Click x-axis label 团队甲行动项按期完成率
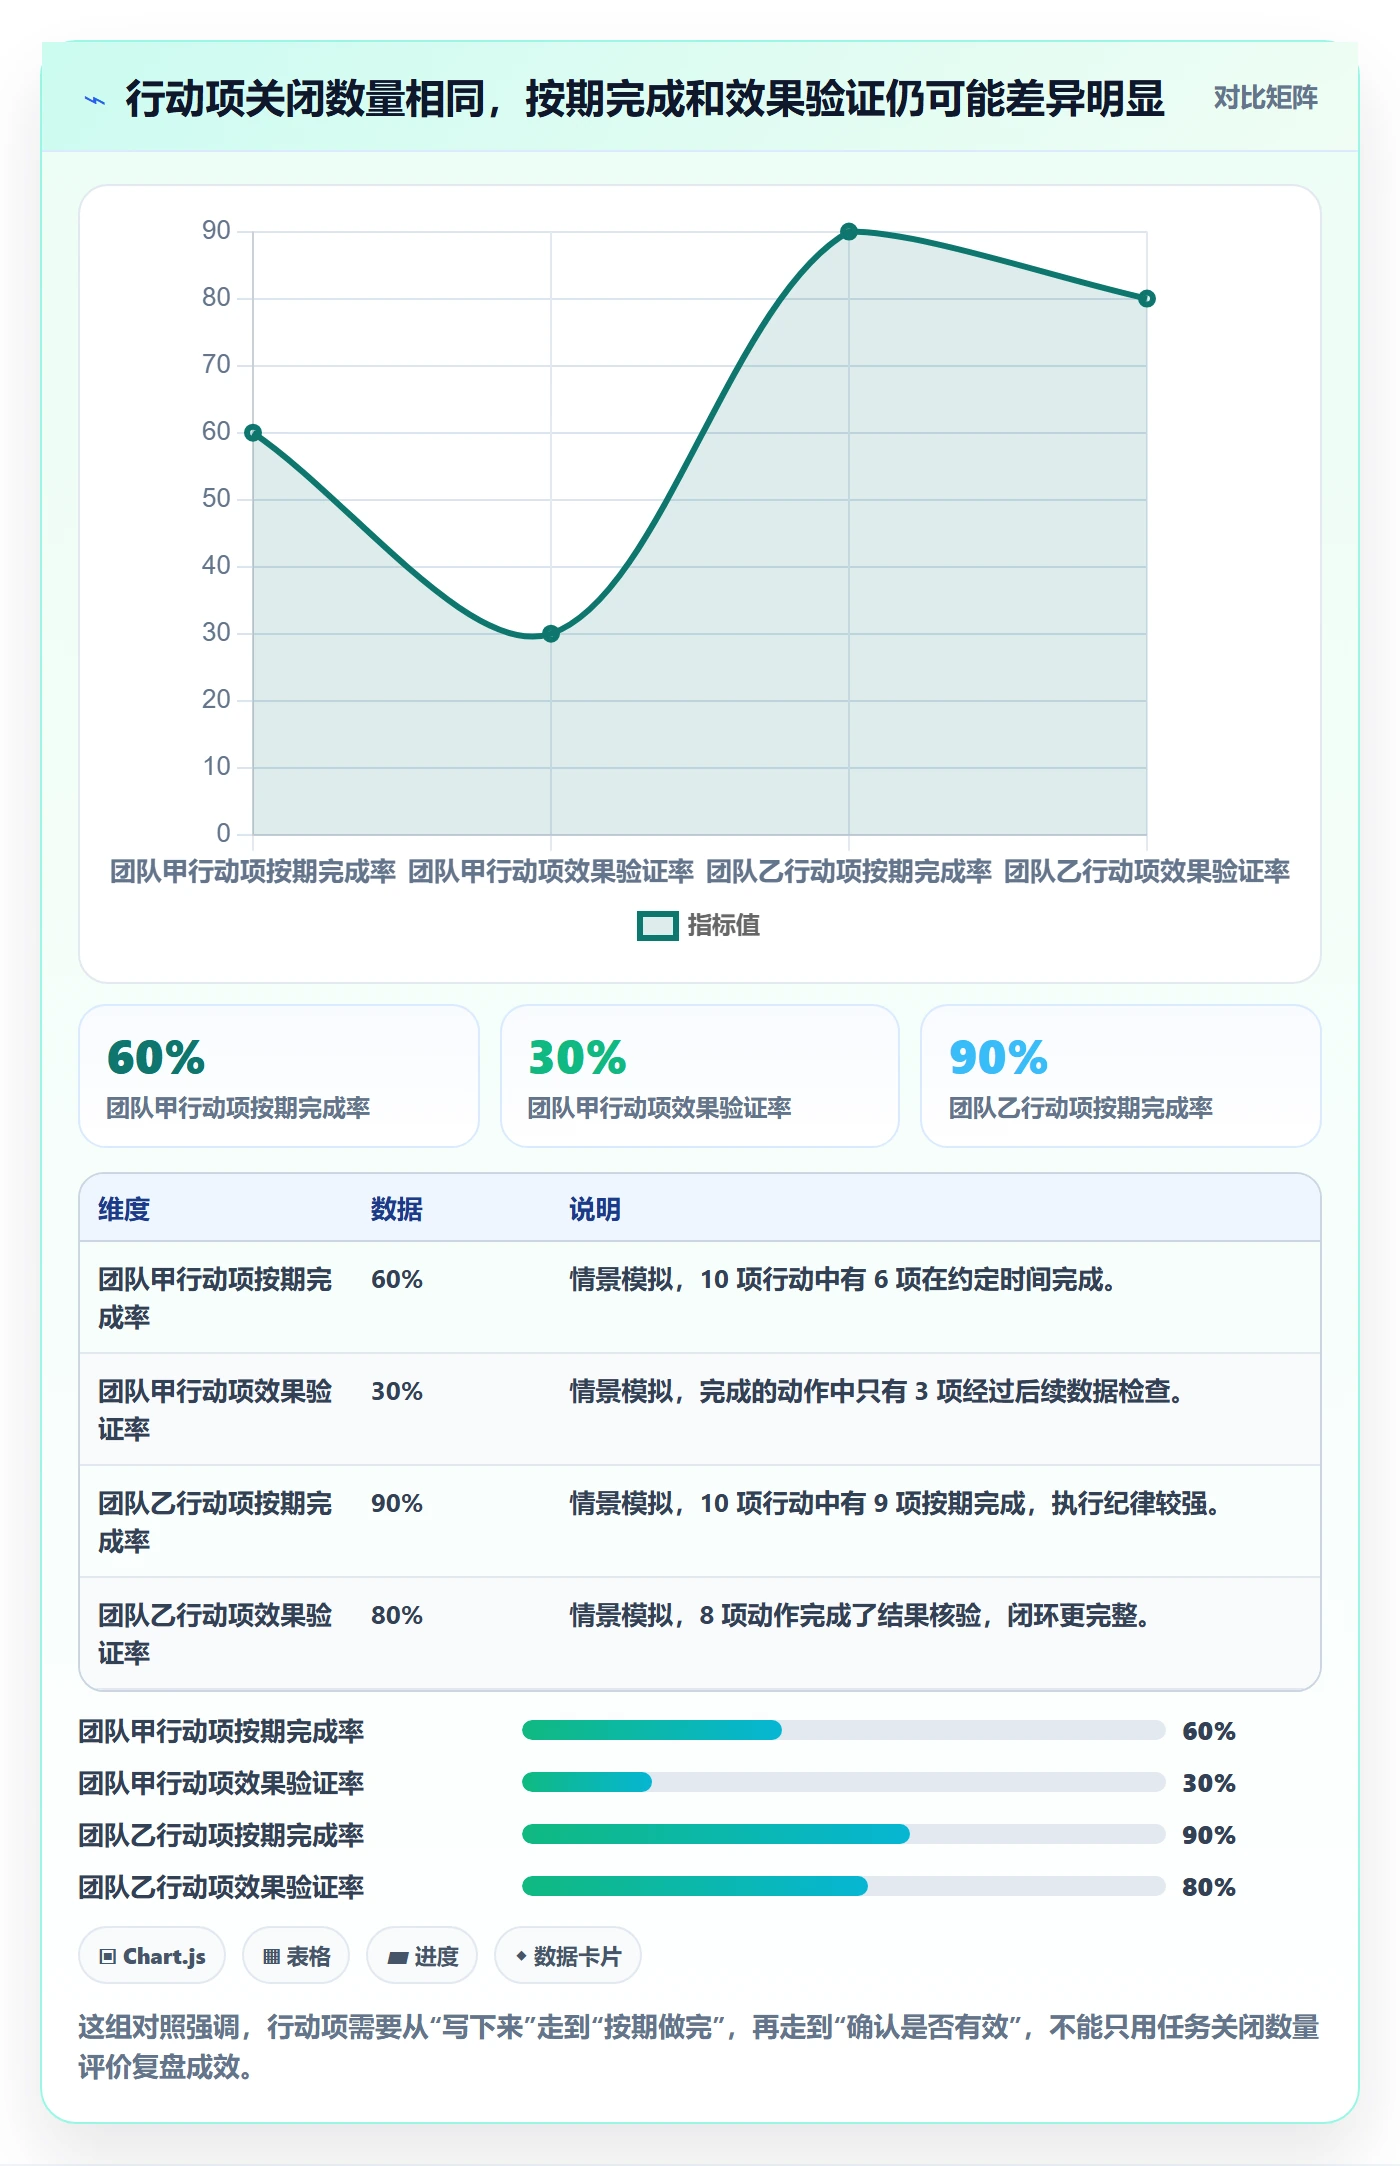Screen dimensions: 1400x2166 253,872
